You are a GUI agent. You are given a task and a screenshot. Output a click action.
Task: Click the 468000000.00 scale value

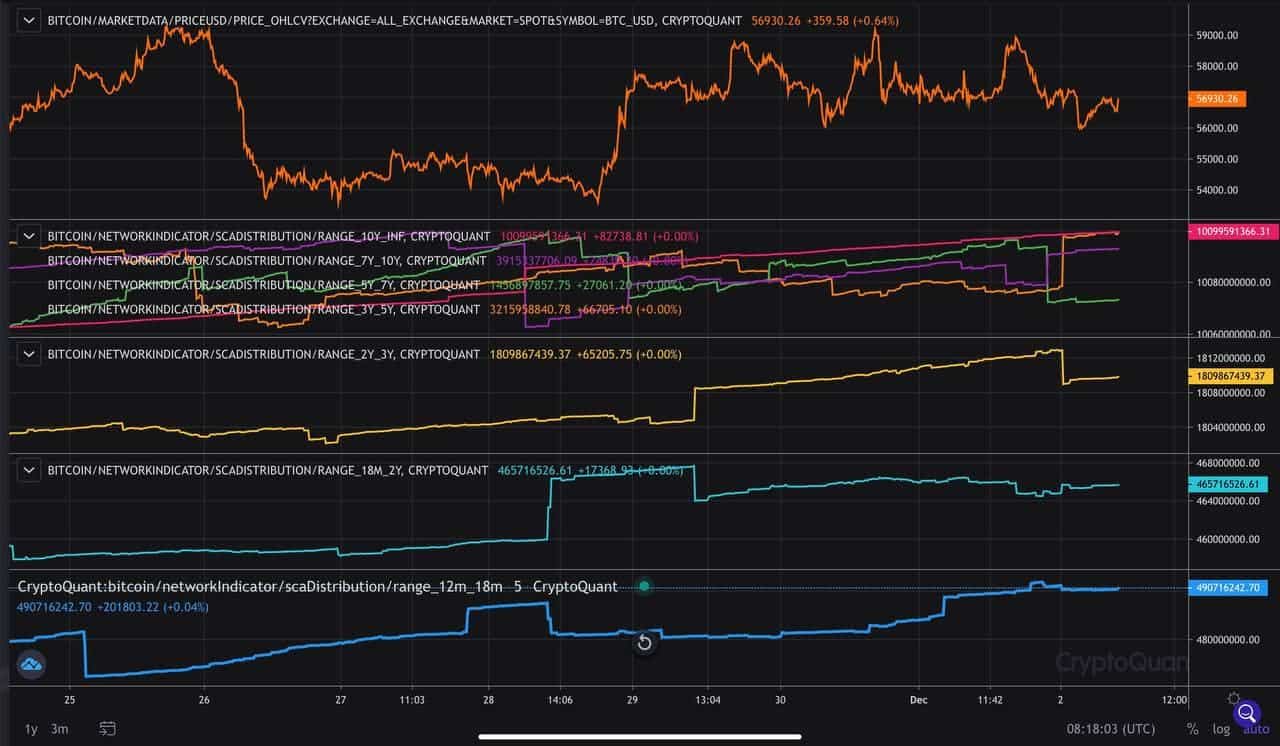1227,464
